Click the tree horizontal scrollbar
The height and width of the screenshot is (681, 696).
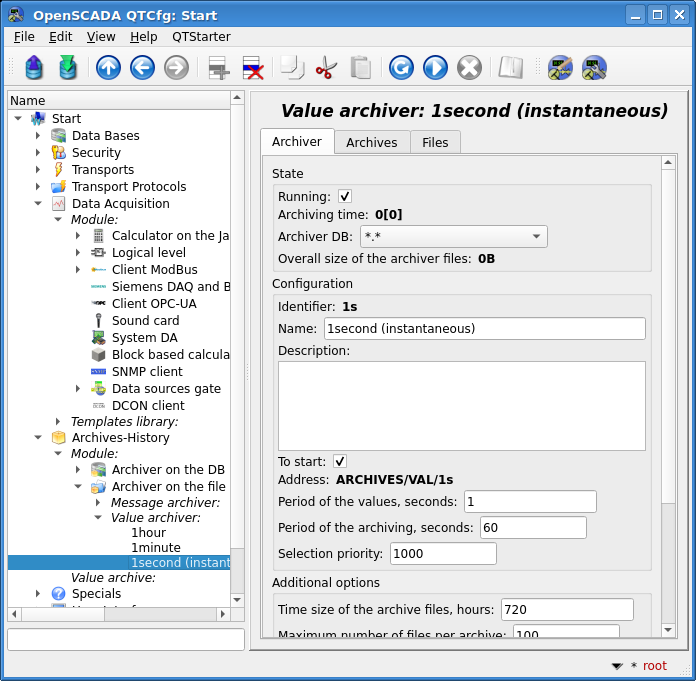click(x=119, y=614)
